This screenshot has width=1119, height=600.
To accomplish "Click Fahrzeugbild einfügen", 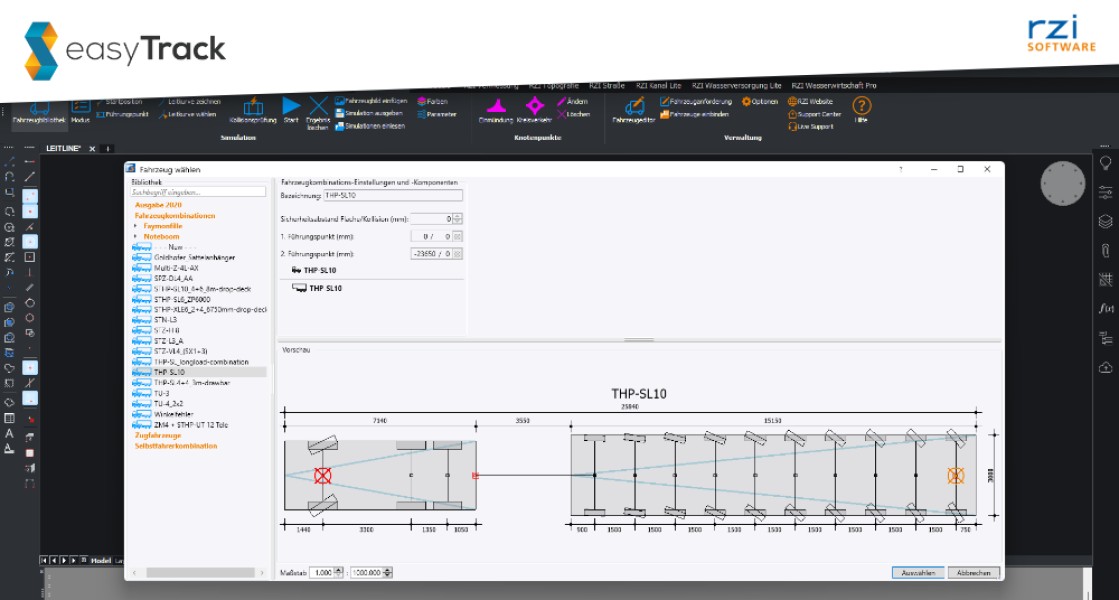I will [371, 101].
